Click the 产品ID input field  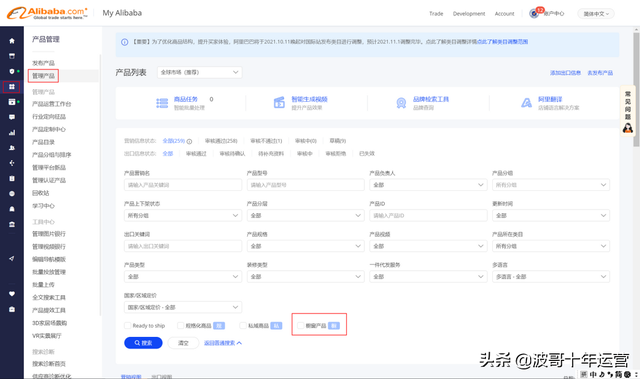[428, 215]
